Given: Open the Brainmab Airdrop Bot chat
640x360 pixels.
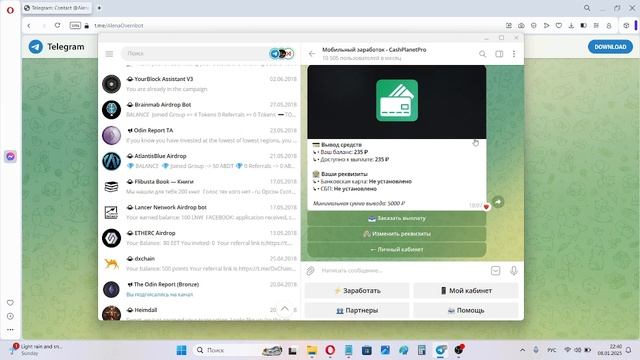Looking at the screenshot, I should 199,110.
